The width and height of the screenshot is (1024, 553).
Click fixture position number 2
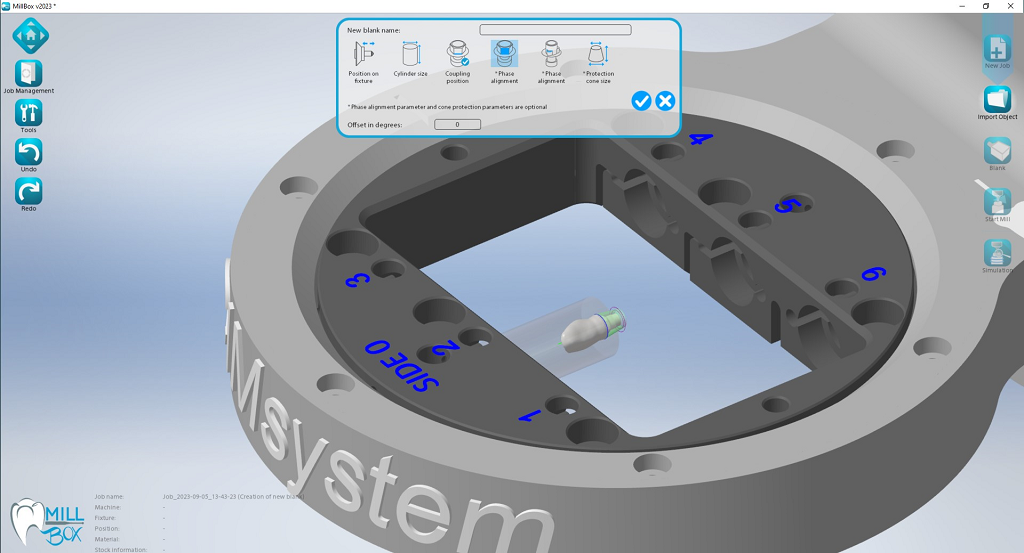click(x=444, y=349)
